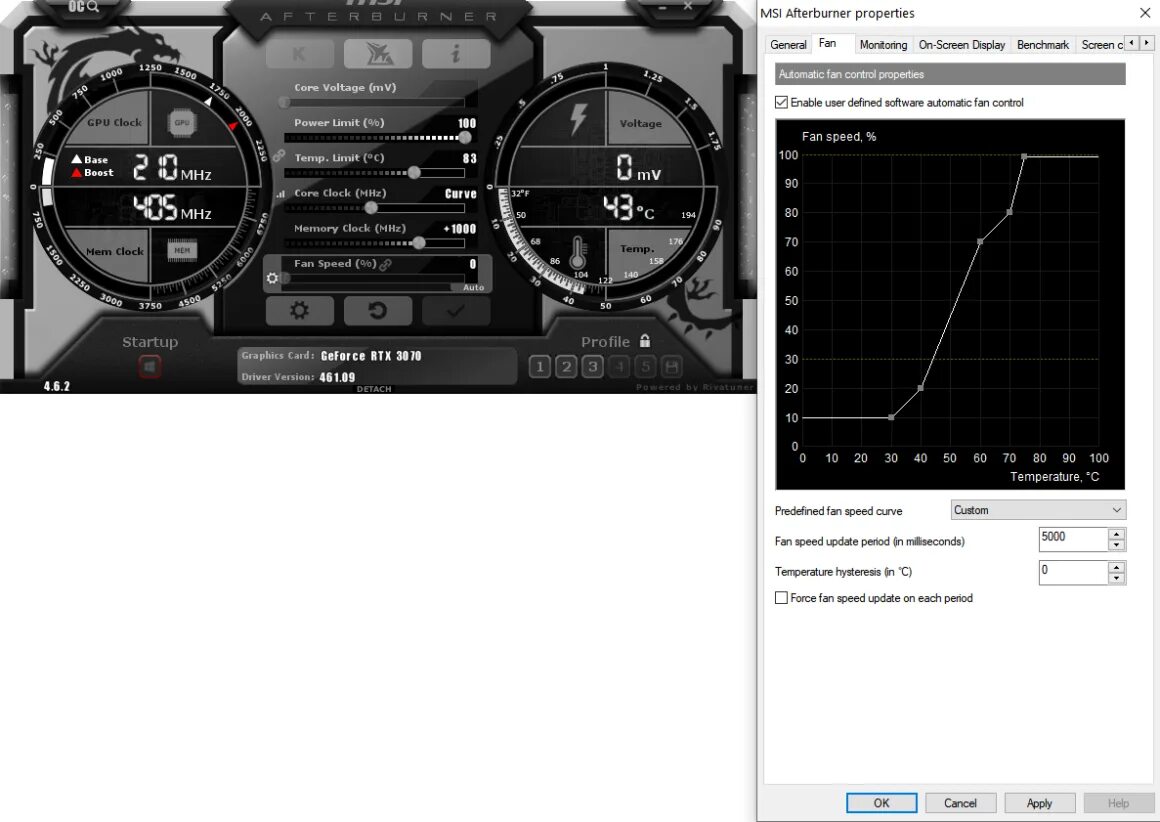Screen dimensions: 1160x822
Task: Click the apply checkmark button in Afterburner
Action: point(456,311)
